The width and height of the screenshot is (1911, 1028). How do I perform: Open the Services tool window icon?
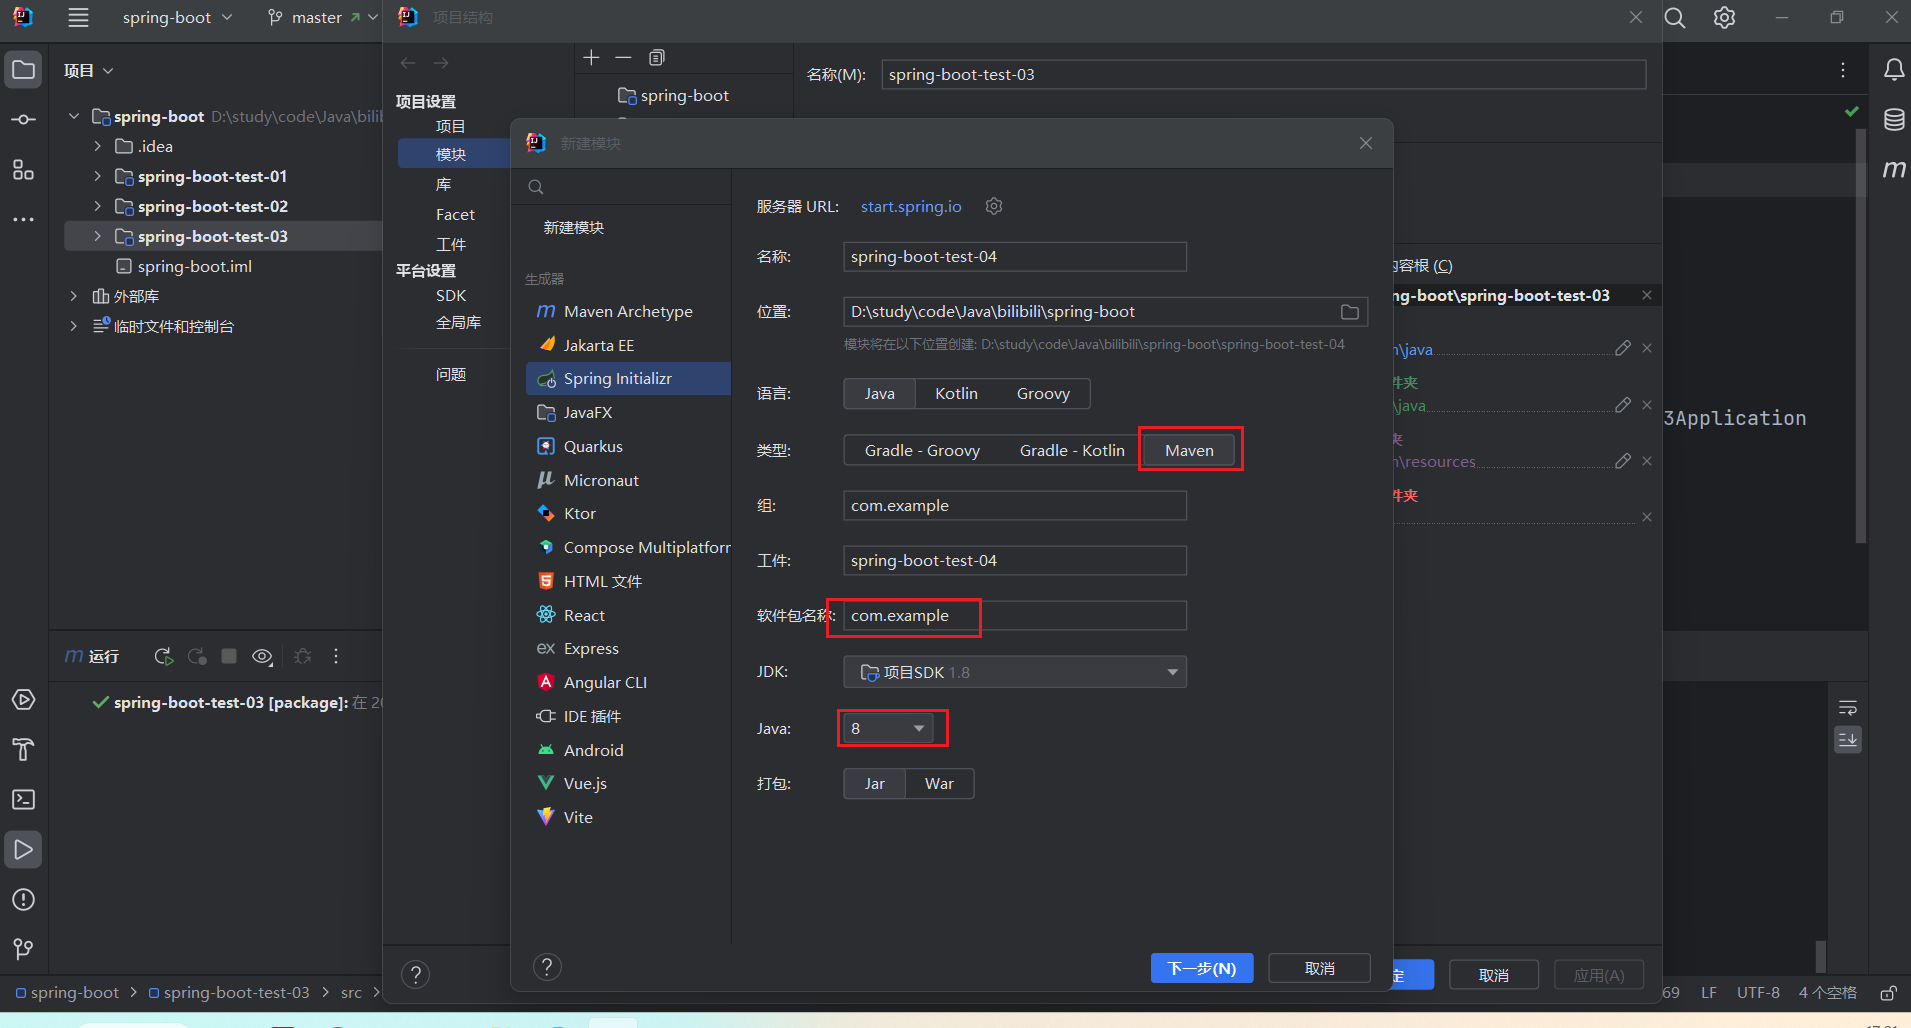coord(23,700)
